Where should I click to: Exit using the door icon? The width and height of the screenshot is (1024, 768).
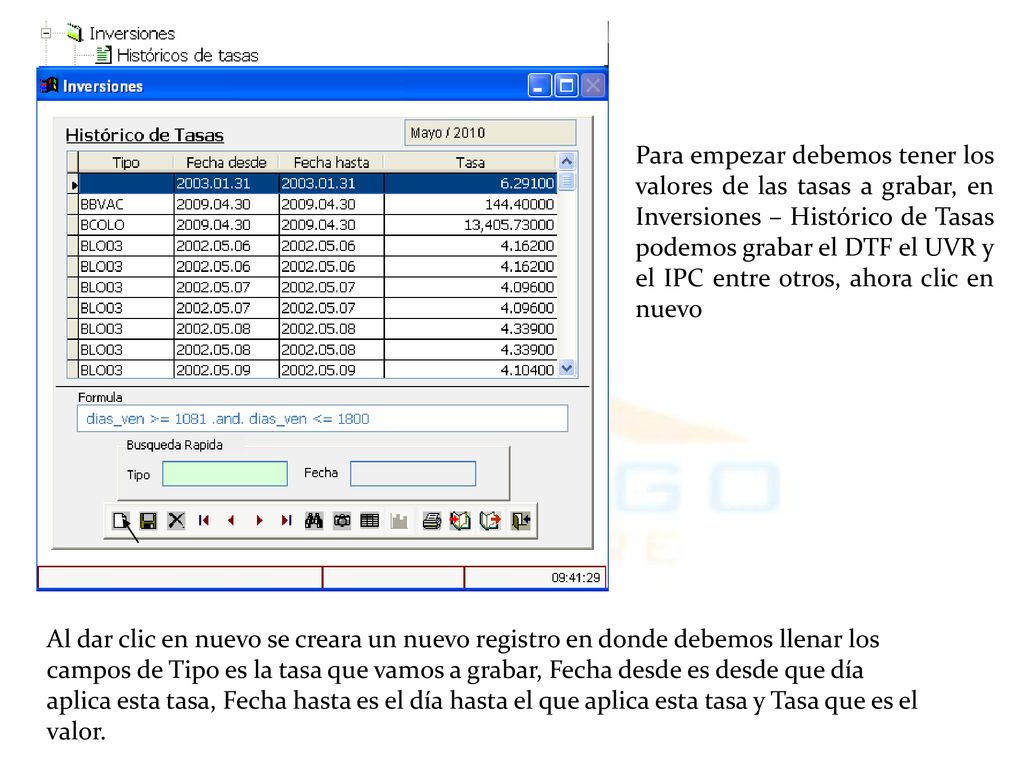click(520, 520)
